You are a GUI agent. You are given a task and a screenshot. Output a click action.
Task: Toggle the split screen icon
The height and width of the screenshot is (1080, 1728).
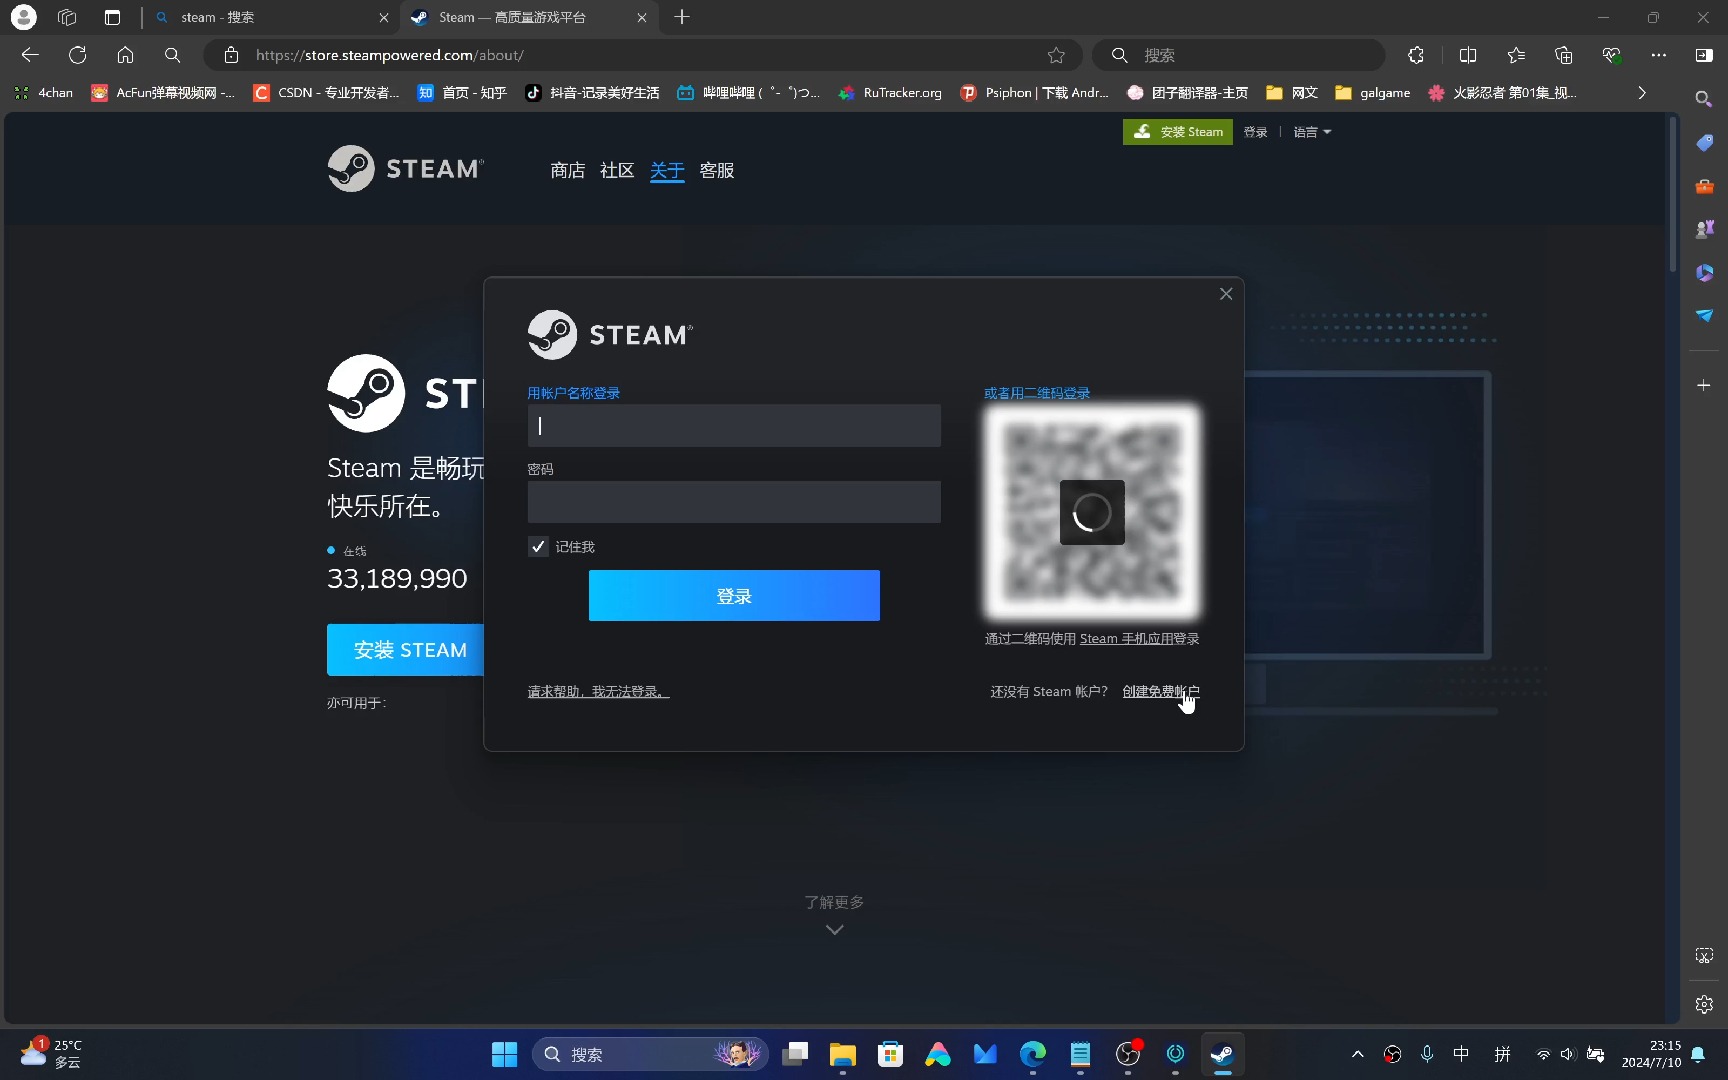click(1468, 55)
